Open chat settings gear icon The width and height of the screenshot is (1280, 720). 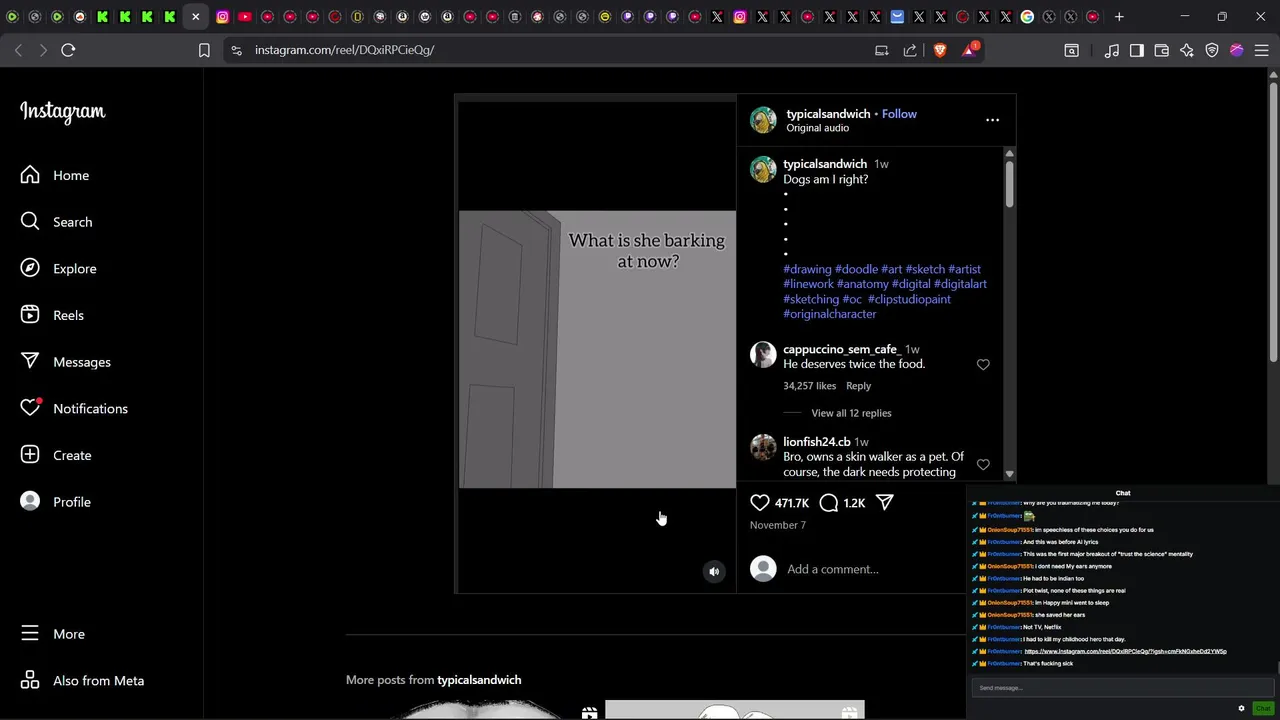point(1242,708)
